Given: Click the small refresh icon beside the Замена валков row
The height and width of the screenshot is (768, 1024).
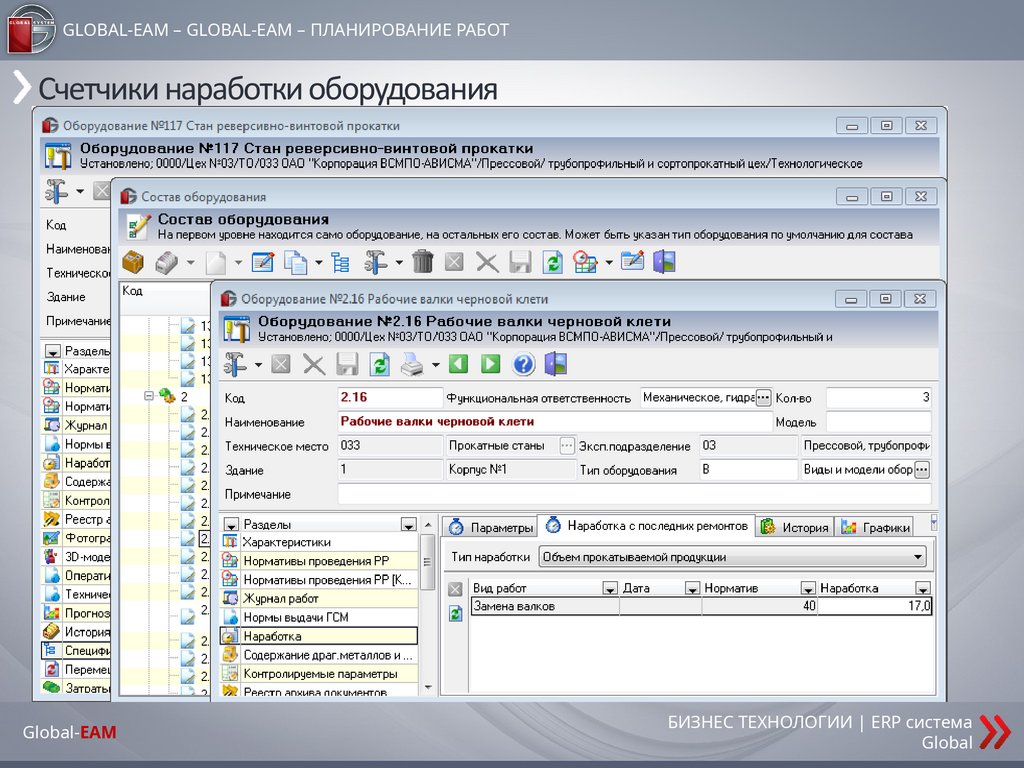Looking at the screenshot, I should point(456,613).
